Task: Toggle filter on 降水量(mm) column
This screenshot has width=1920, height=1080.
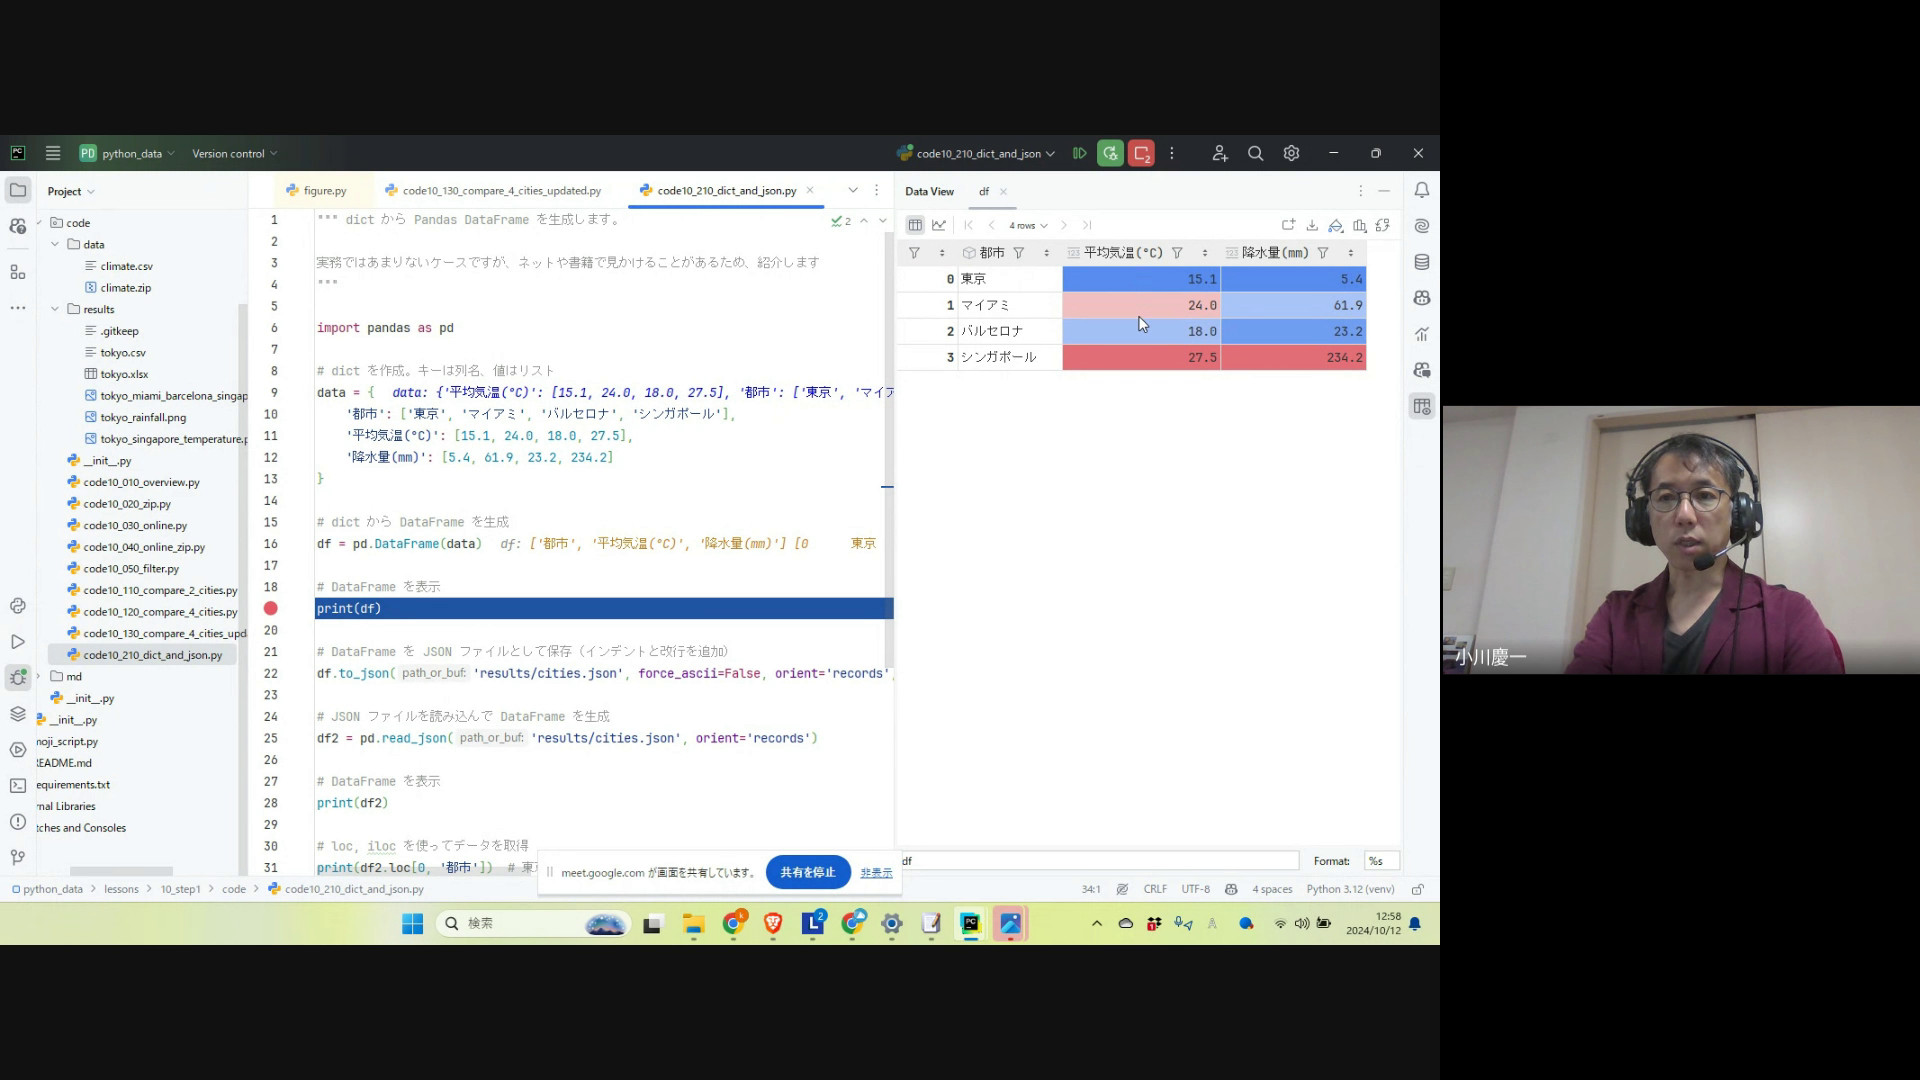Action: pos(1322,253)
